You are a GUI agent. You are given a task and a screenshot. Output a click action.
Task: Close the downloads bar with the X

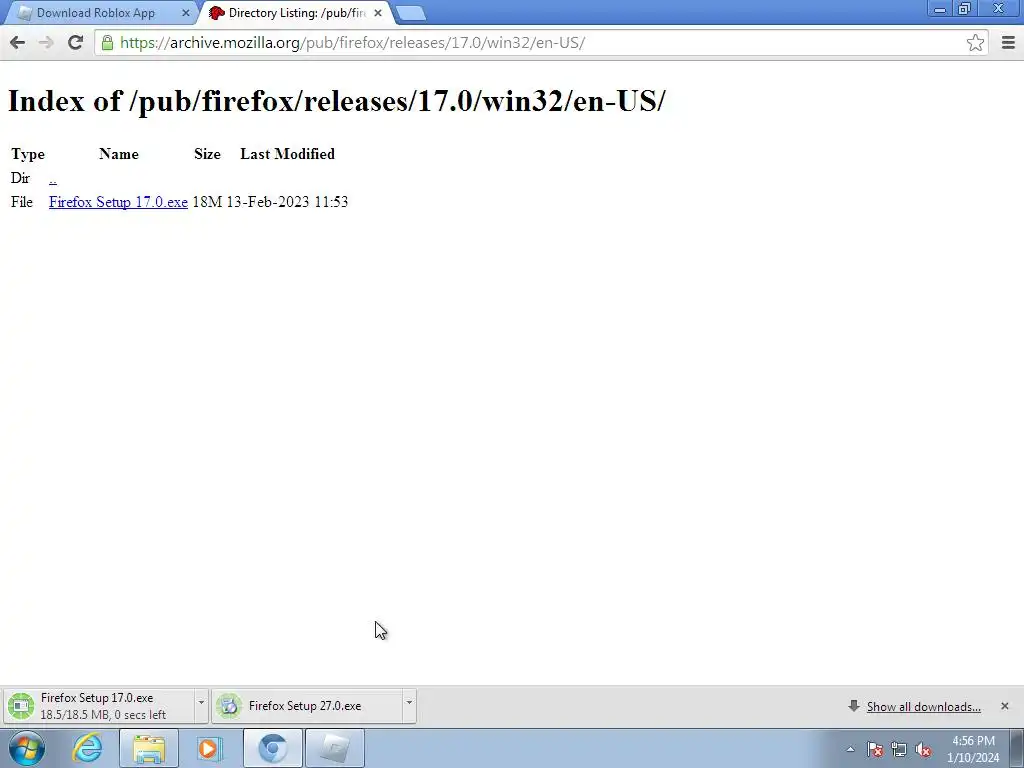coord(1004,706)
